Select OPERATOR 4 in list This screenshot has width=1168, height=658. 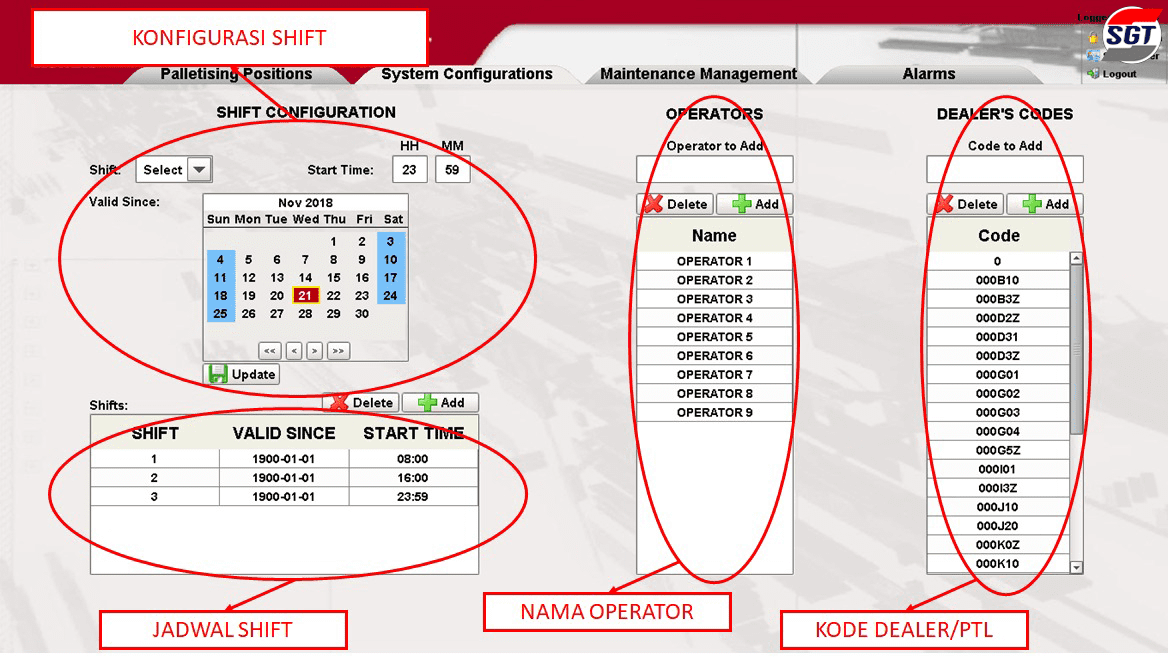pyautogui.click(x=714, y=318)
